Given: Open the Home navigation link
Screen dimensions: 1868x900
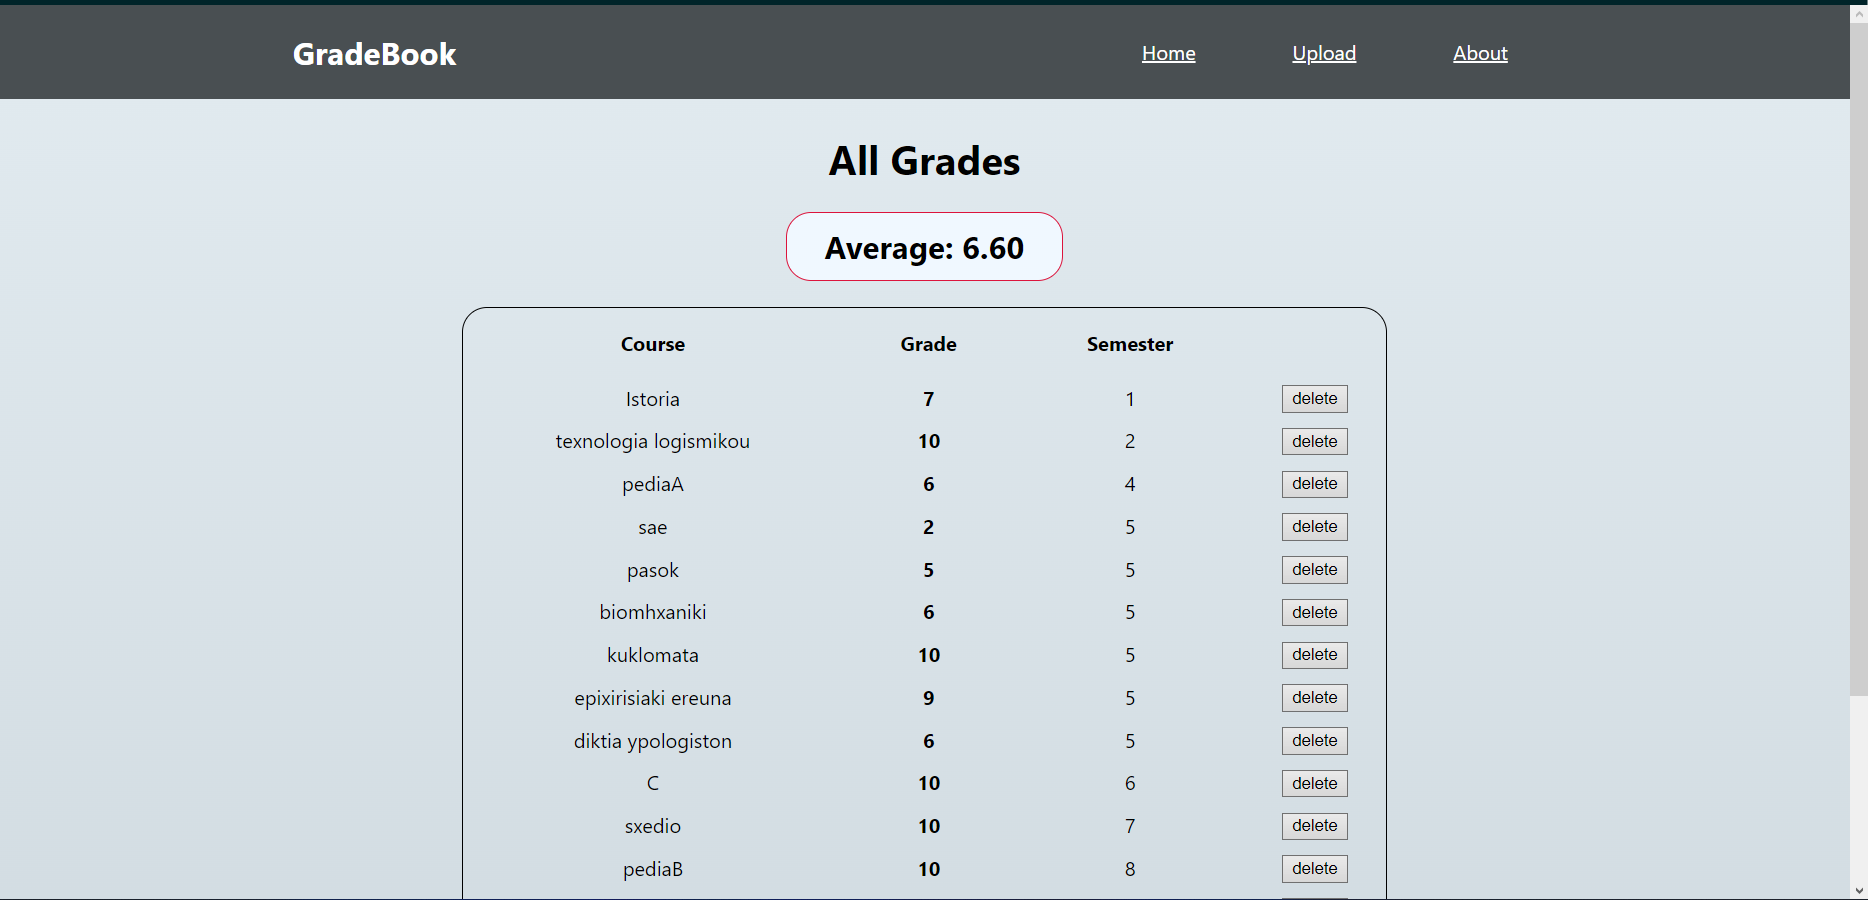Looking at the screenshot, I should click(x=1168, y=53).
